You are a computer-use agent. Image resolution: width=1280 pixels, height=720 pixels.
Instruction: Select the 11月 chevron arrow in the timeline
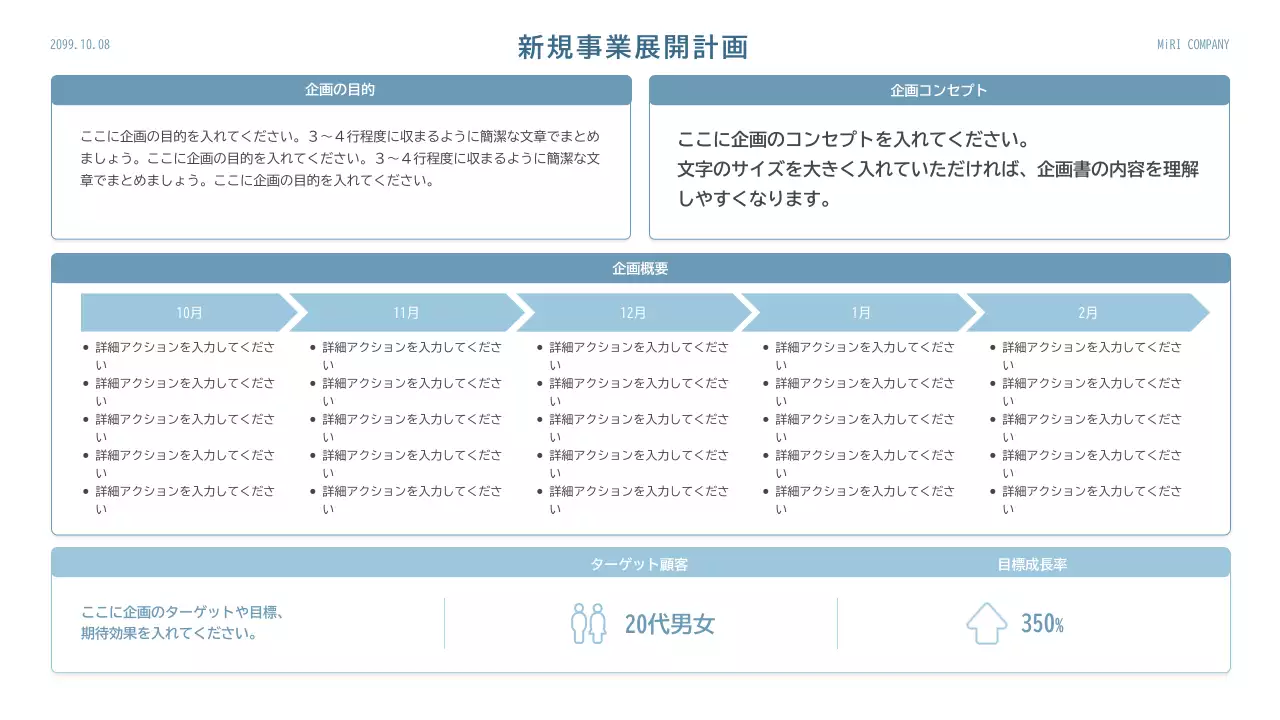408,311
